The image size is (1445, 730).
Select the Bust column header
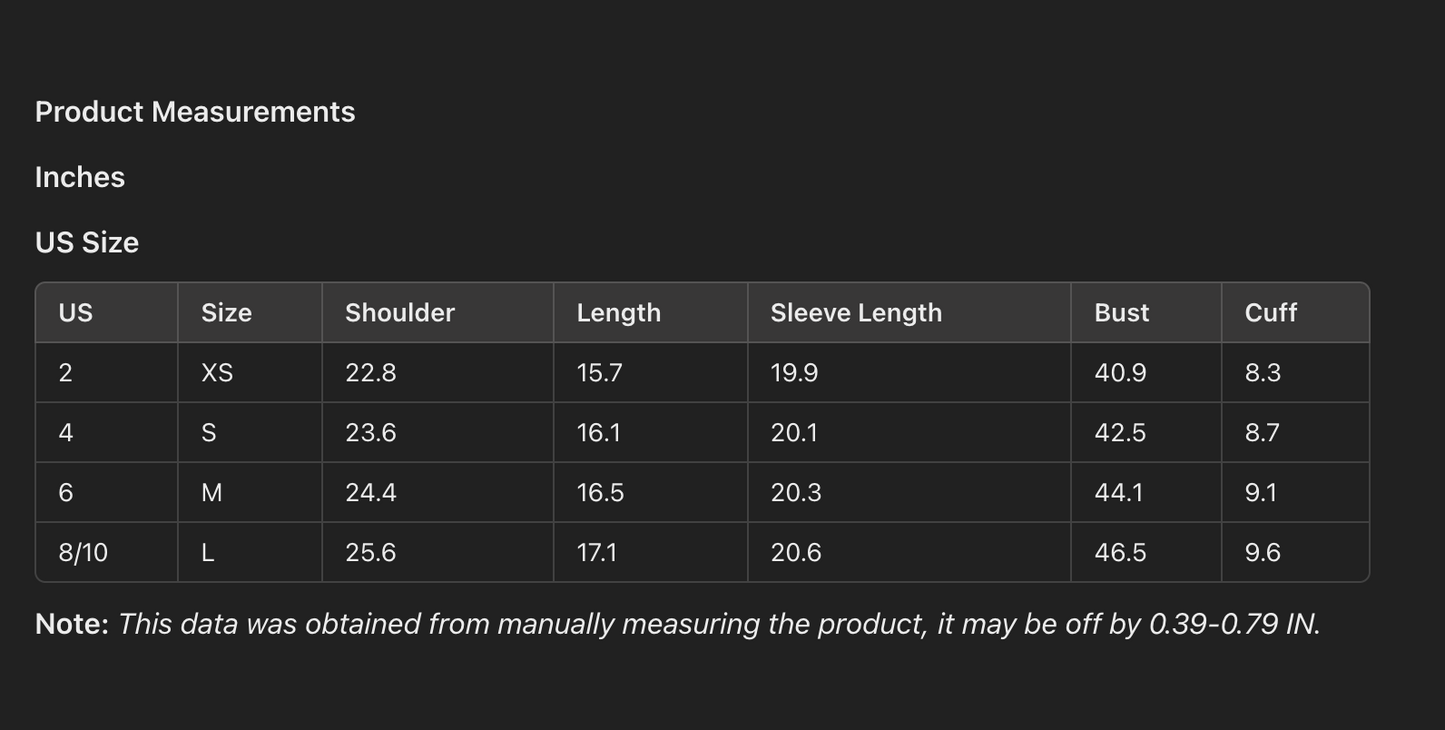coord(1121,313)
